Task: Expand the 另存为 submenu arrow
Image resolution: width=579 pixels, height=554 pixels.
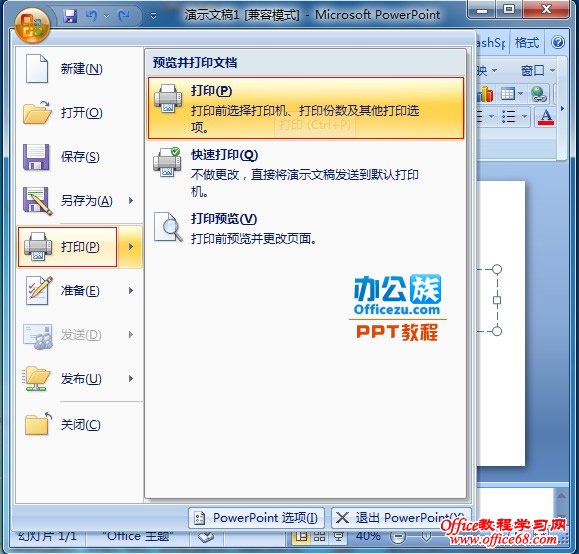Action: click(x=131, y=201)
